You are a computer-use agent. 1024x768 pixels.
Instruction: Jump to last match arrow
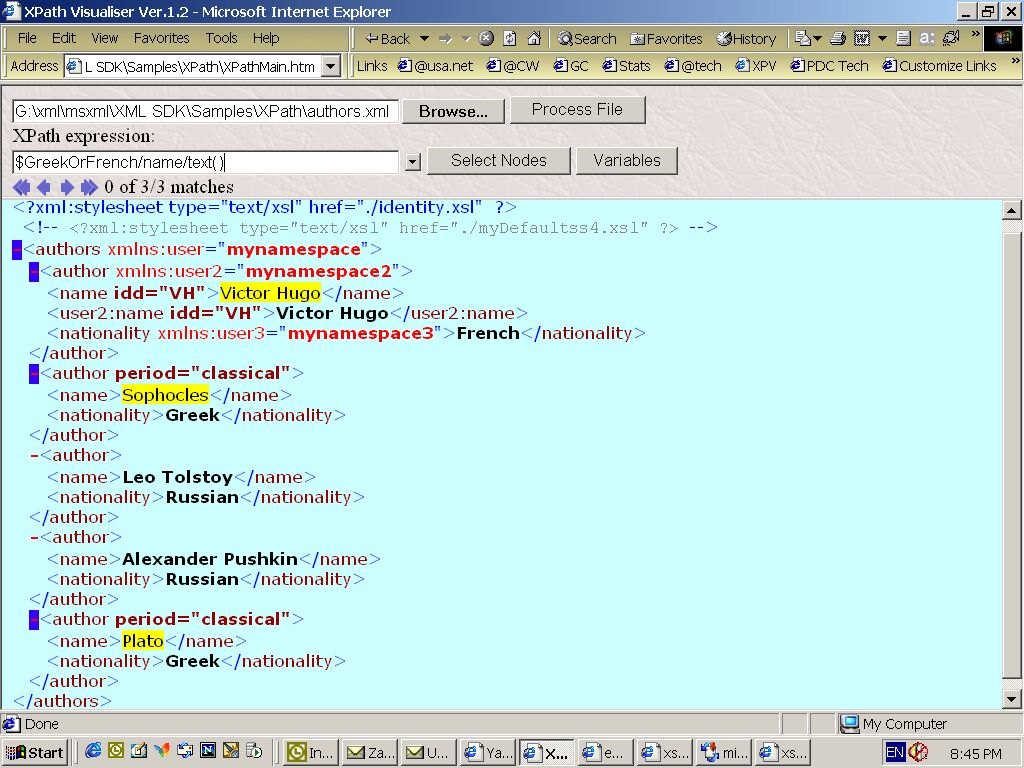[89, 187]
